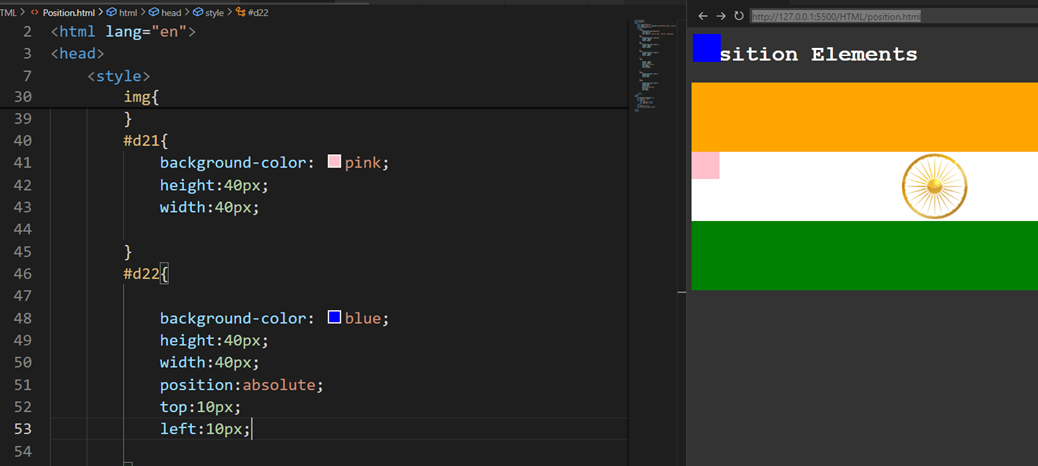Place cursor on the #d22{ selector line
Viewport: 1038px width, 466px height.
[x=146, y=274]
